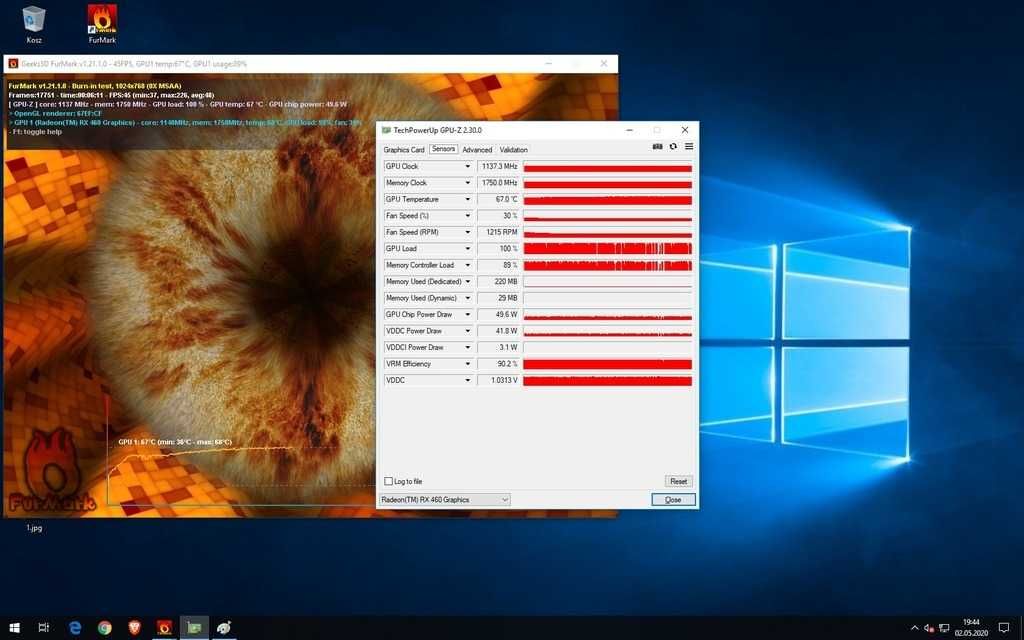Click the 1750.0 MHz memory clock value
This screenshot has height=640, width=1024.
498,183
